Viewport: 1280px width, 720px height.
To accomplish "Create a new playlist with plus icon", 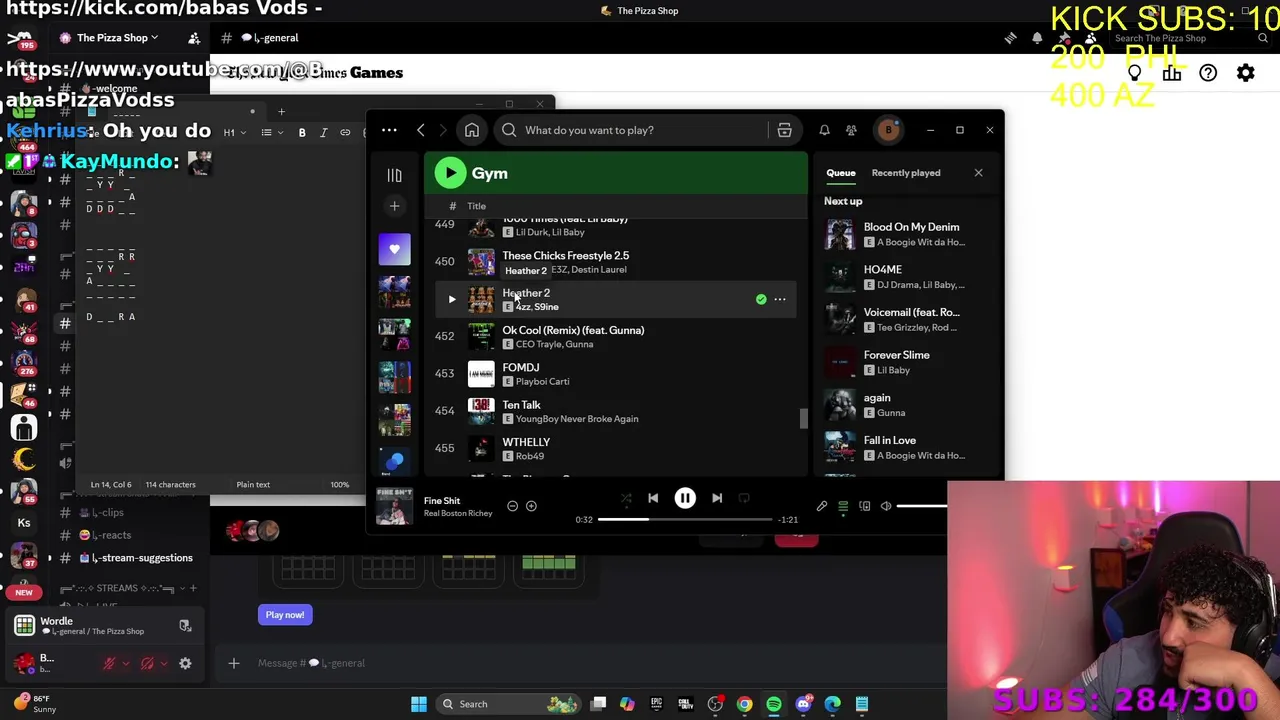I will [394, 206].
